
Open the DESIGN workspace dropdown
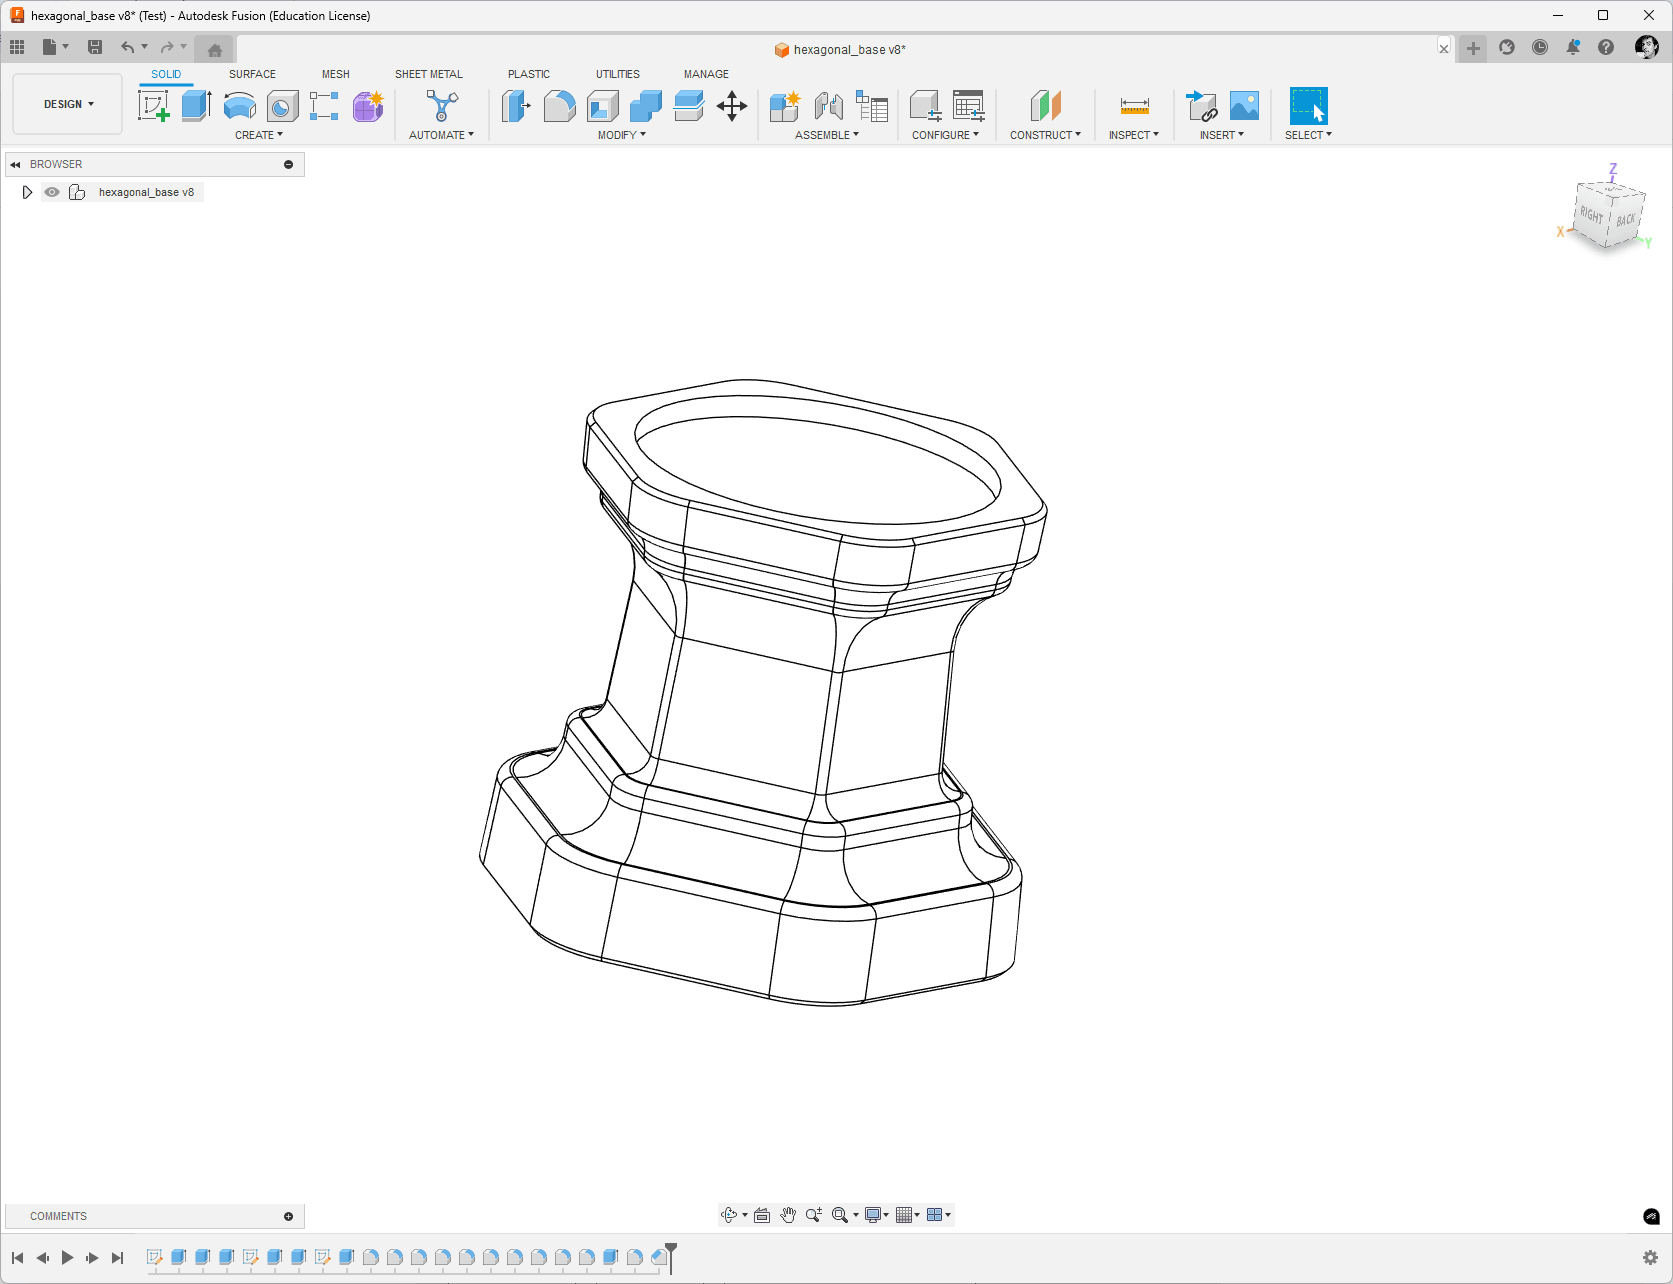click(x=68, y=104)
